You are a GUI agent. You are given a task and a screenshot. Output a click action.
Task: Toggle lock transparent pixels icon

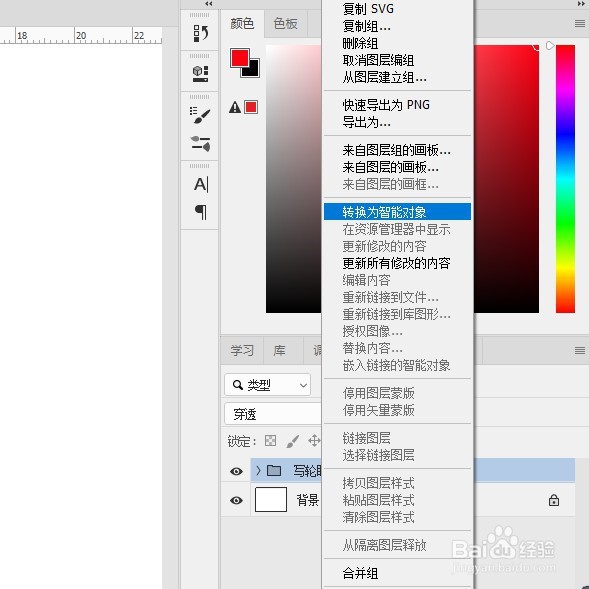[270, 440]
